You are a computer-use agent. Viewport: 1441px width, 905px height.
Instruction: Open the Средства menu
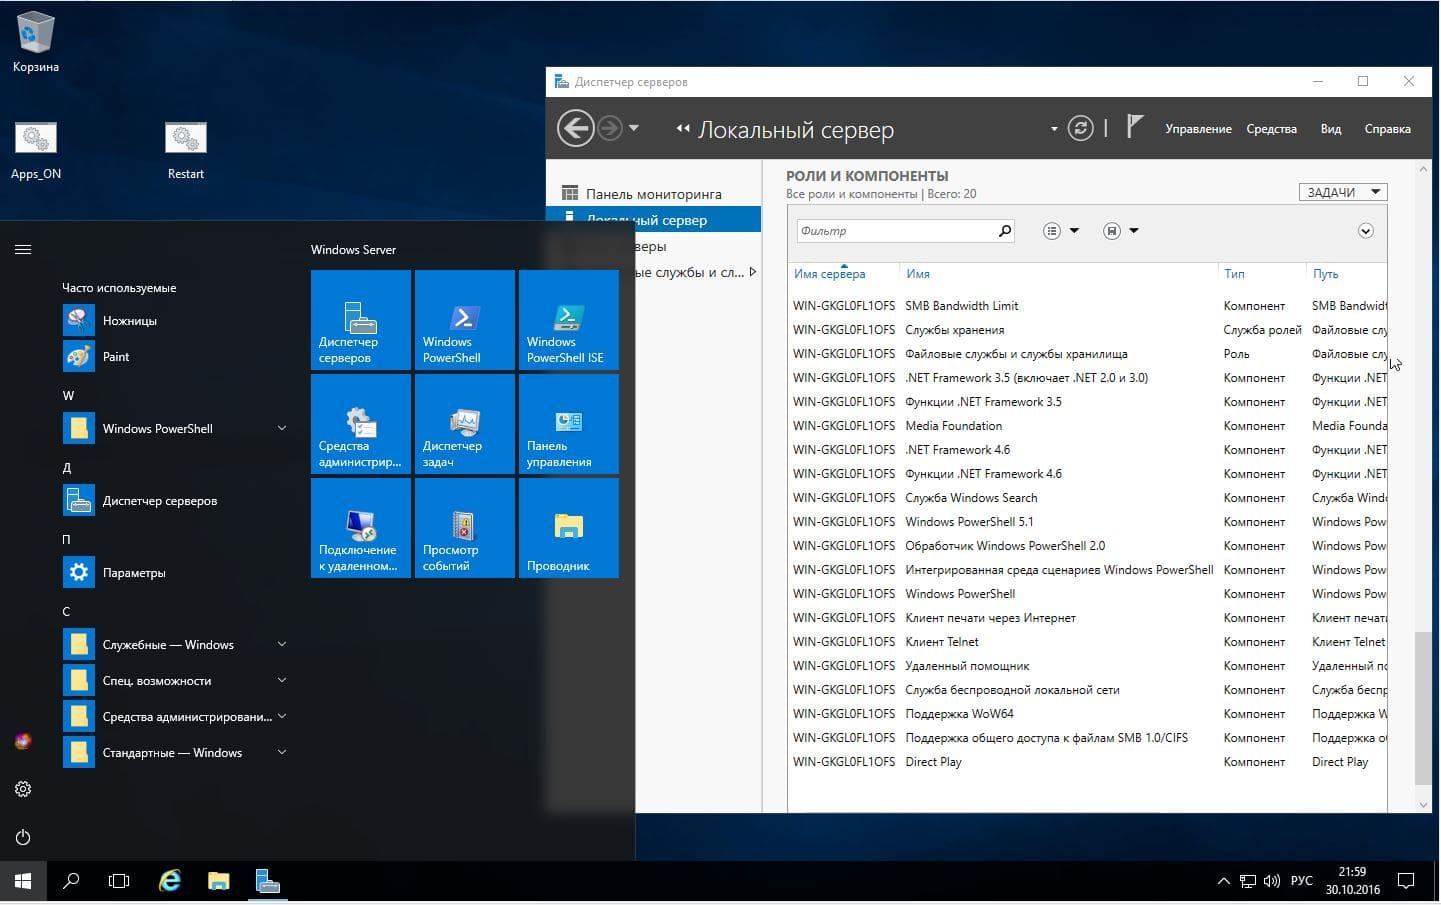(x=1271, y=129)
